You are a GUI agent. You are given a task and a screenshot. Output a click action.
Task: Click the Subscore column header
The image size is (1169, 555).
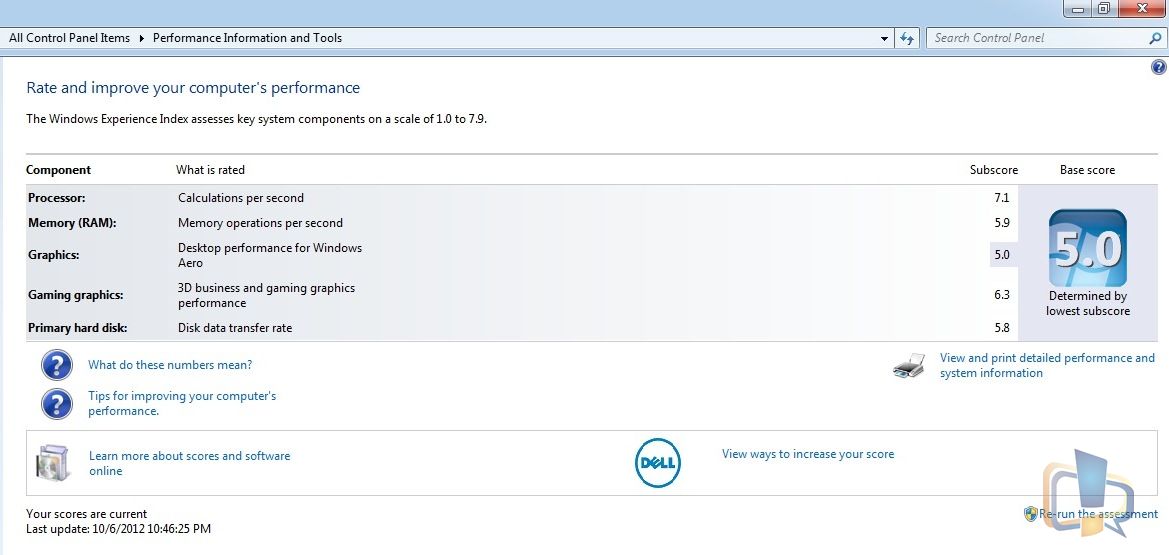[994, 170]
